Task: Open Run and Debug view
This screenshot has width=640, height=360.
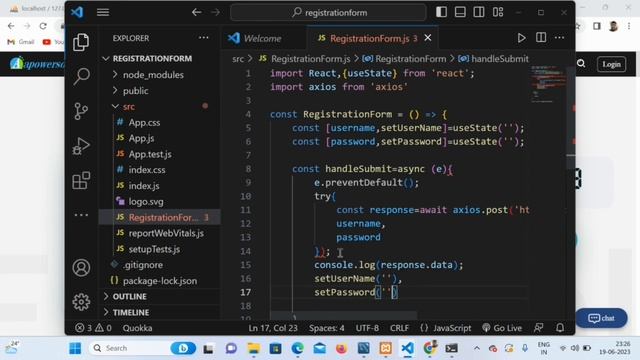Action: tap(81, 146)
